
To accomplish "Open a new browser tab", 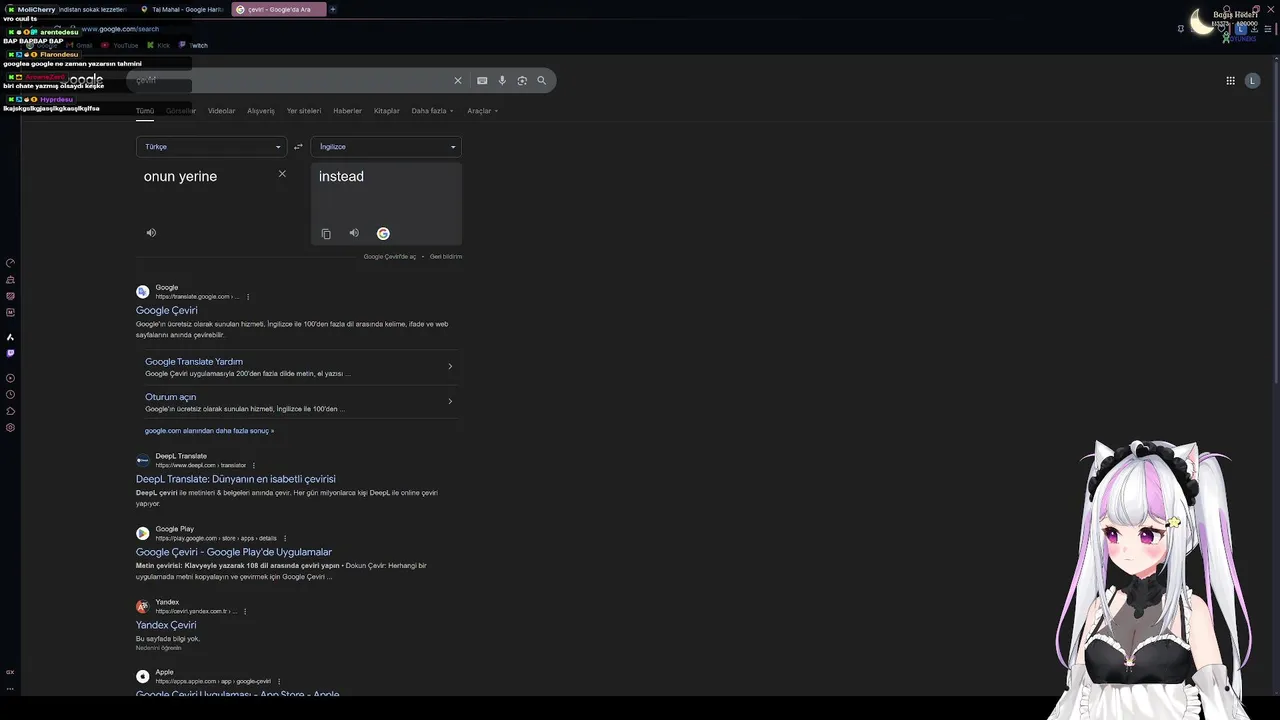I will (x=333, y=9).
